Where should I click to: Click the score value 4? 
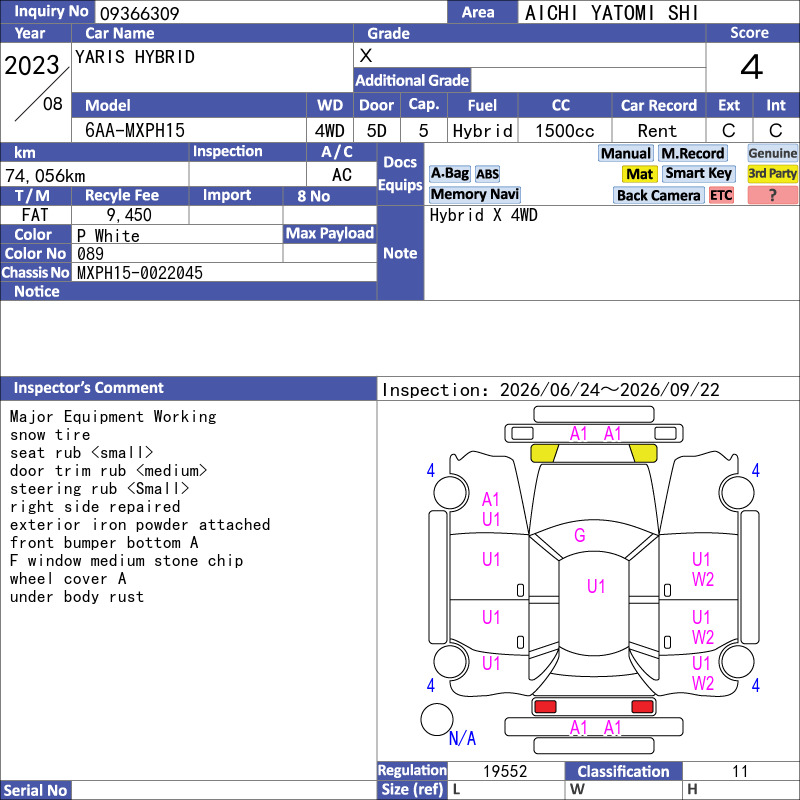(x=752, y=67)
